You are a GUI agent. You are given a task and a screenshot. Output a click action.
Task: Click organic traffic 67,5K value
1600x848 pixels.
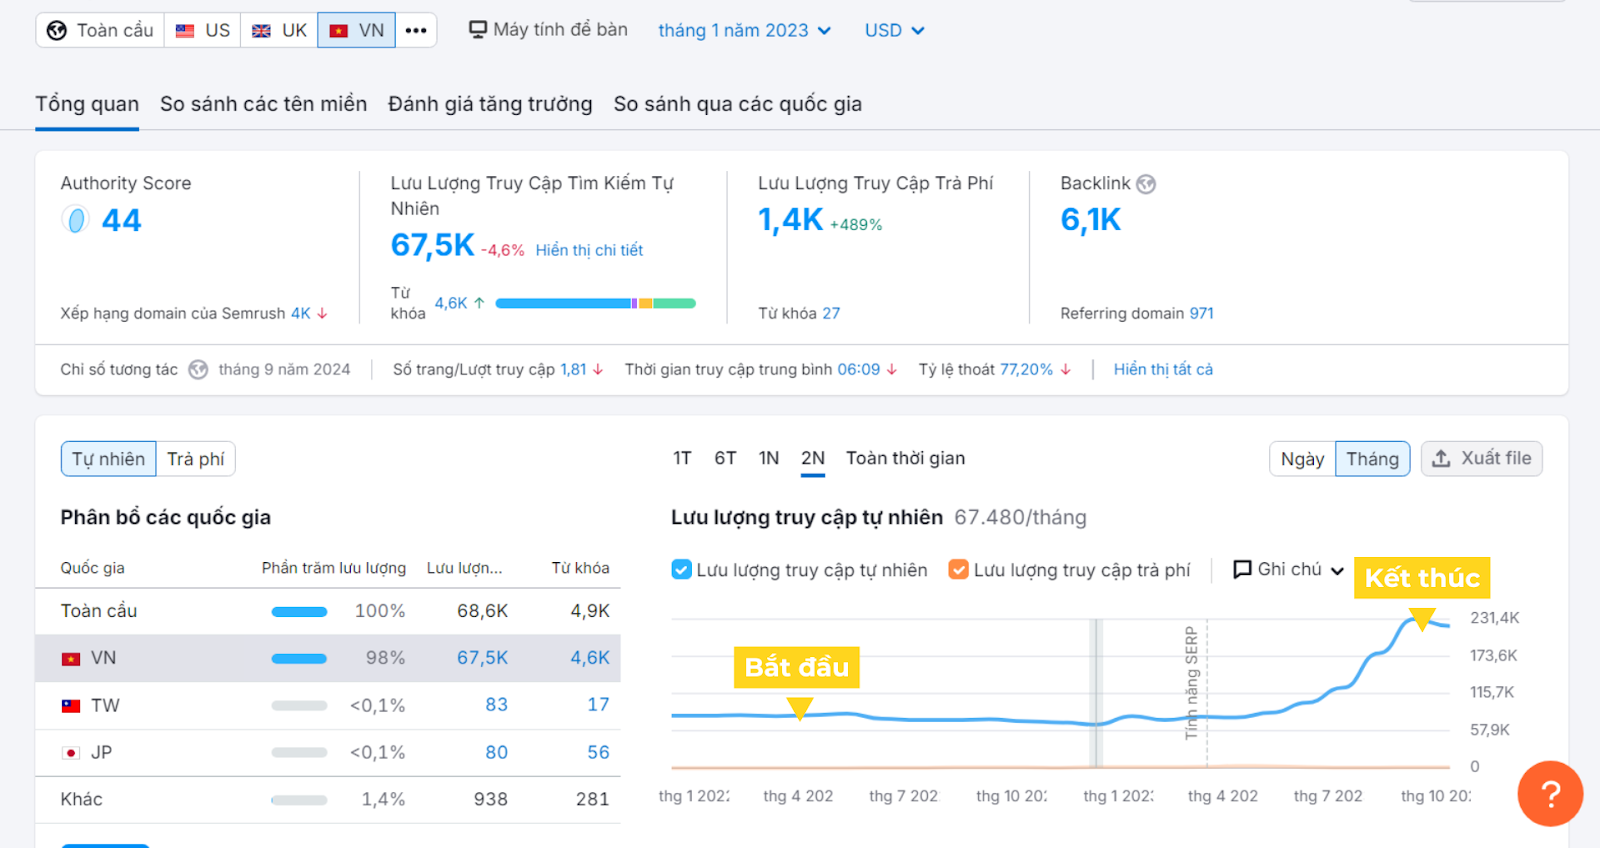[x=432, y=245]
